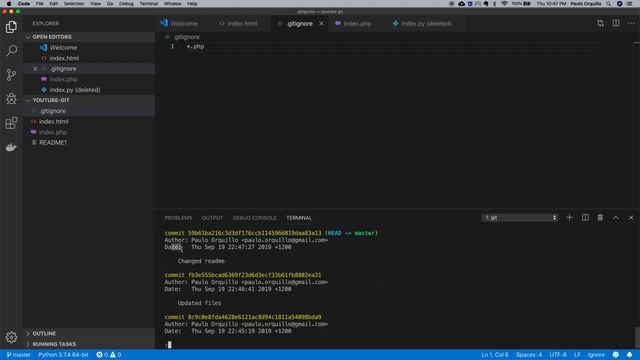Close the .gitignore editor tab

[x=321, y=24]
